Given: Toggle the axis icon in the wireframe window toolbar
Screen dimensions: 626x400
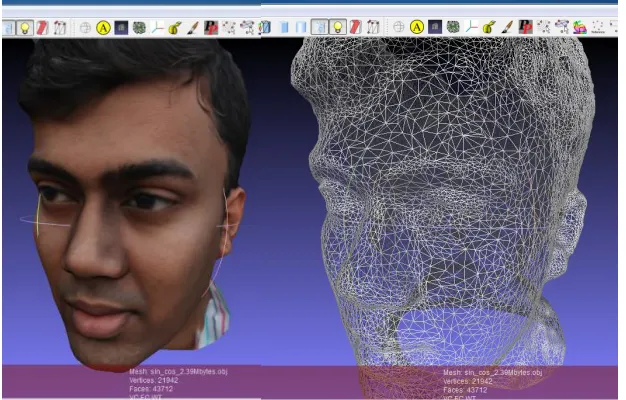Looking at the screenshot, I should [x=471, y=27].
